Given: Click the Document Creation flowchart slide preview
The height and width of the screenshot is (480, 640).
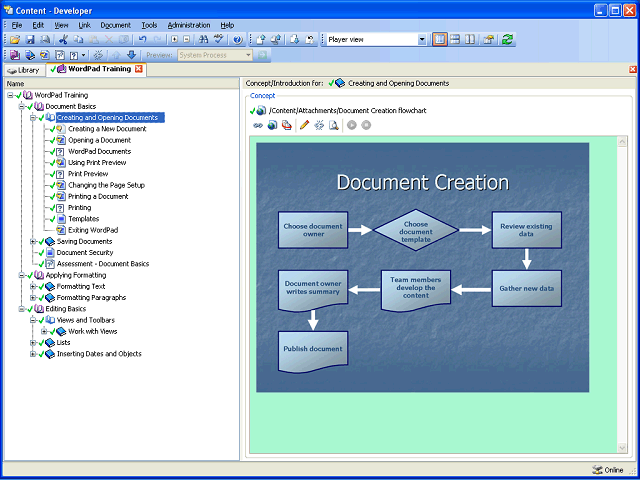Looking at the screenshot, I should tap(422, 267).
